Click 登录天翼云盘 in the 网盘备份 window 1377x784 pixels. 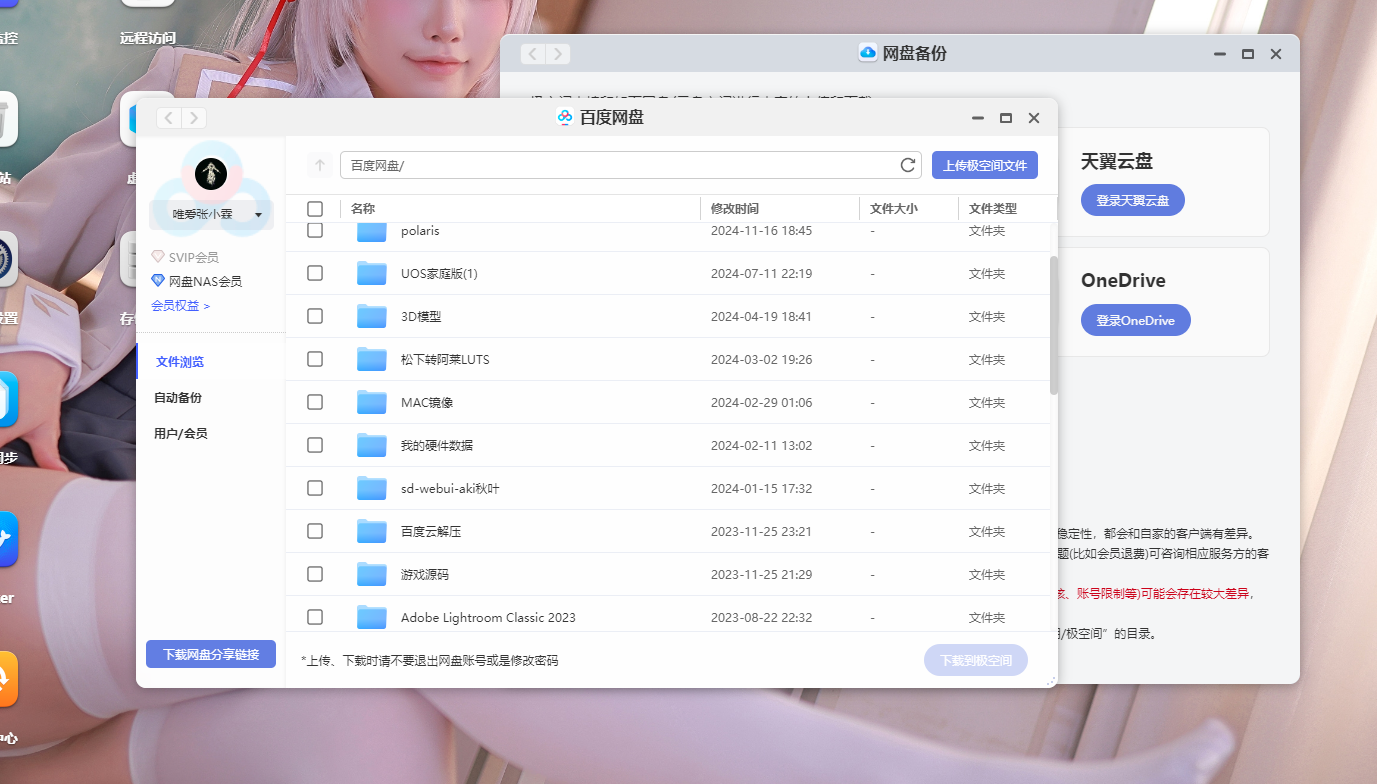[1133, 200]
